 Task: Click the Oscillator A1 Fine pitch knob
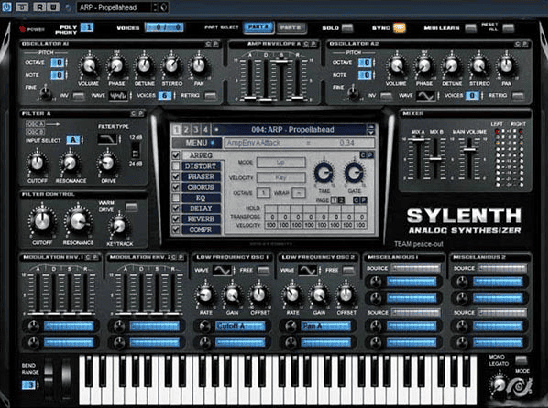(x=45, y=93)
